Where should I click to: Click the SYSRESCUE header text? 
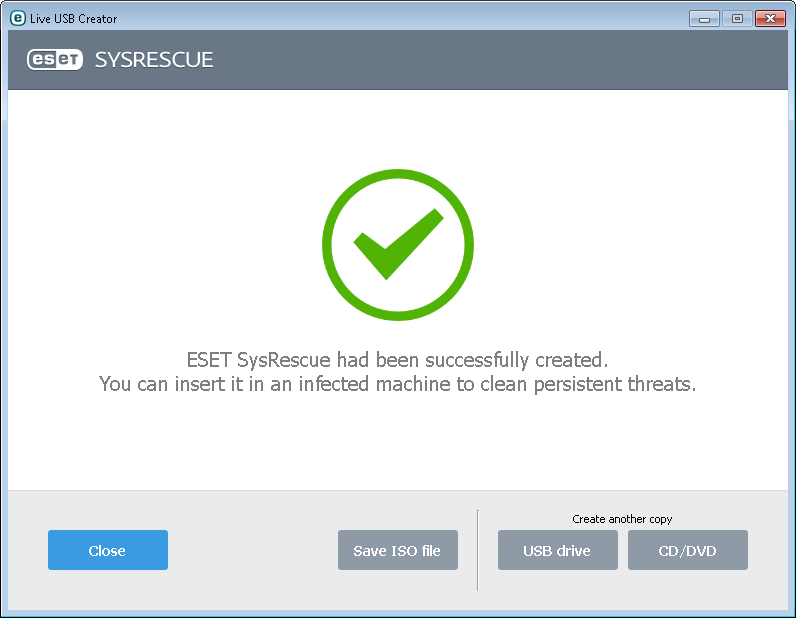[154, 60]
